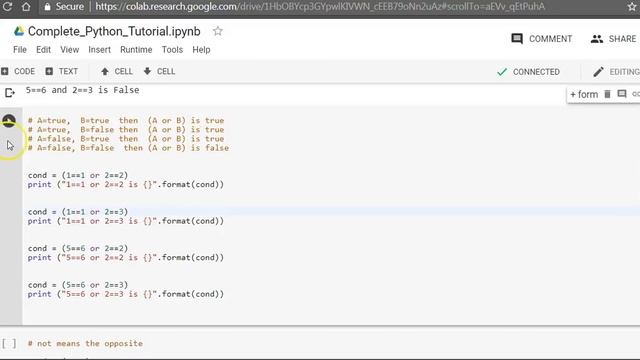The width and height of the screenshot is (640, 360).
Task: Open the Tools menu
Action: (x=172, y=50)
